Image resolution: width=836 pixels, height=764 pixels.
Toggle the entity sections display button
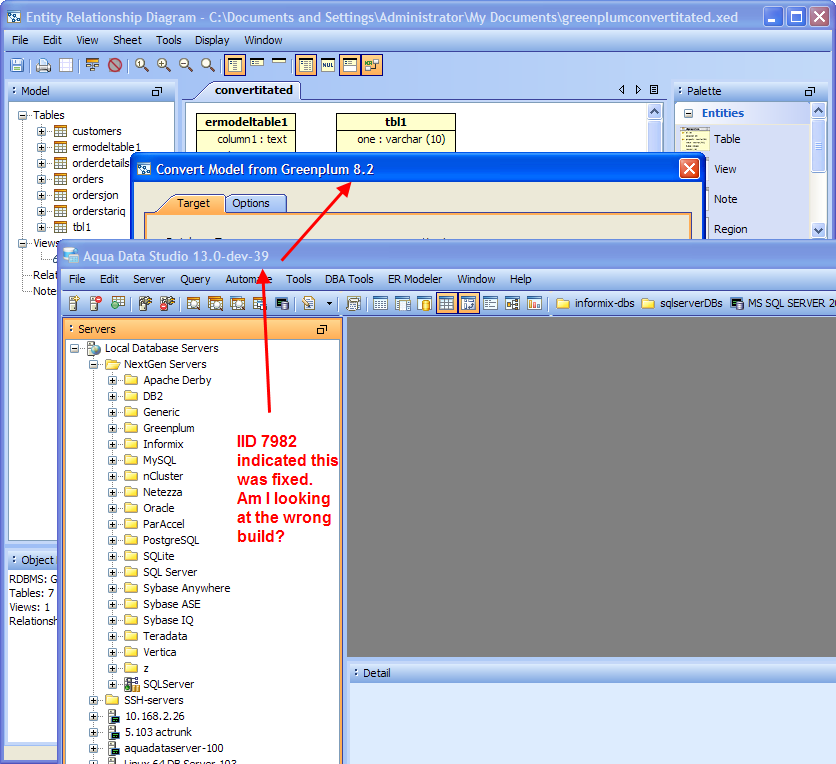click(350, 65)
